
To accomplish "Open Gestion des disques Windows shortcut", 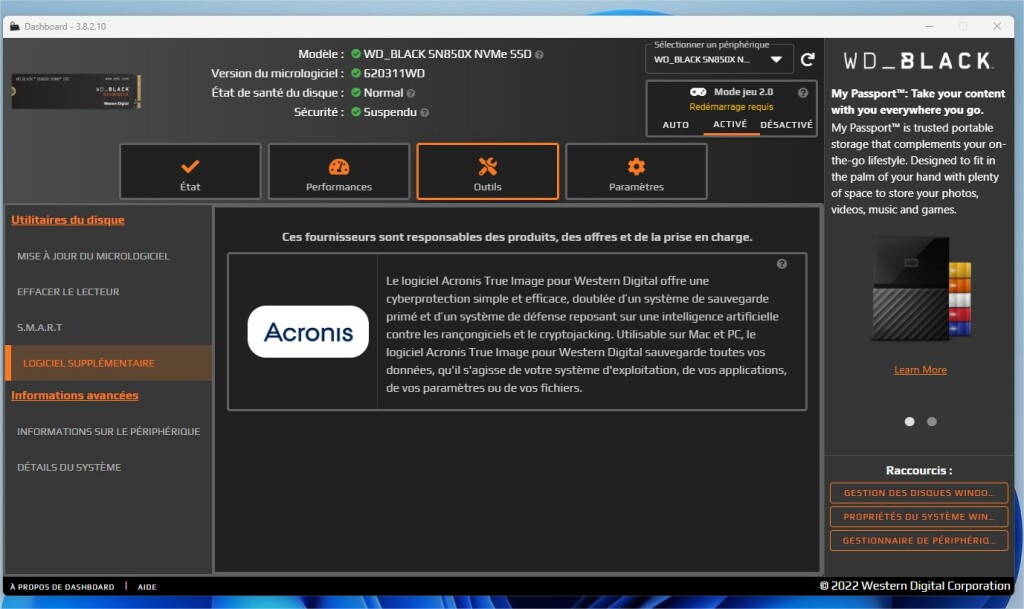I will click(919, 493).
